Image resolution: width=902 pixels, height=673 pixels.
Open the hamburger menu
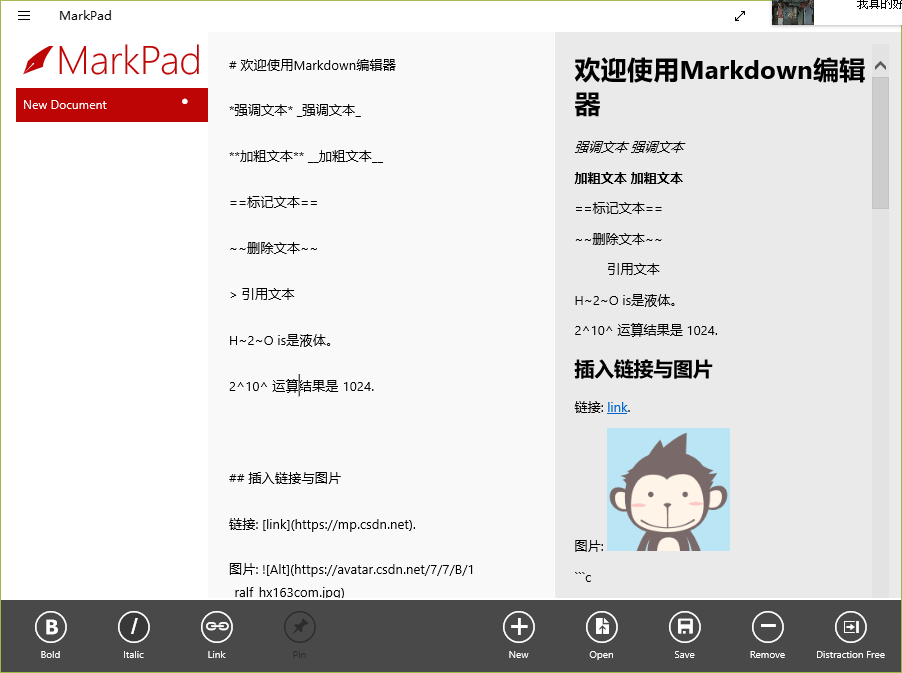(x=24, y=16)
